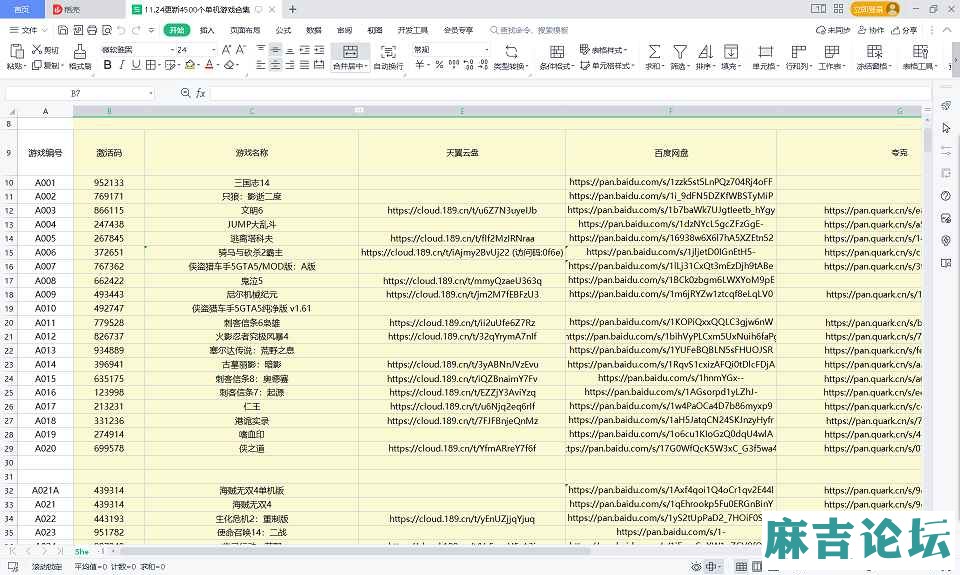The width and height of the screenshot is (960, 575).
Task: Click the horizontal scrollbar at the bottom
Action: [x=355, y=551]
